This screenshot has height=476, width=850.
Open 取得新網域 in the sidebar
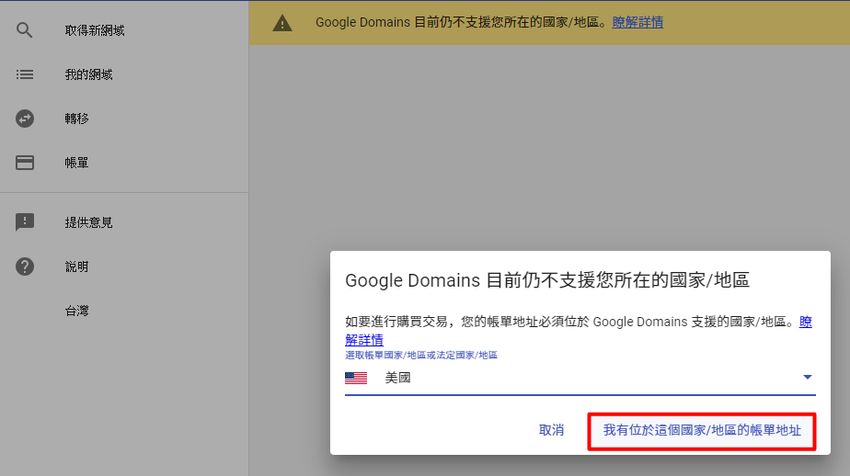tap(94, 30)
